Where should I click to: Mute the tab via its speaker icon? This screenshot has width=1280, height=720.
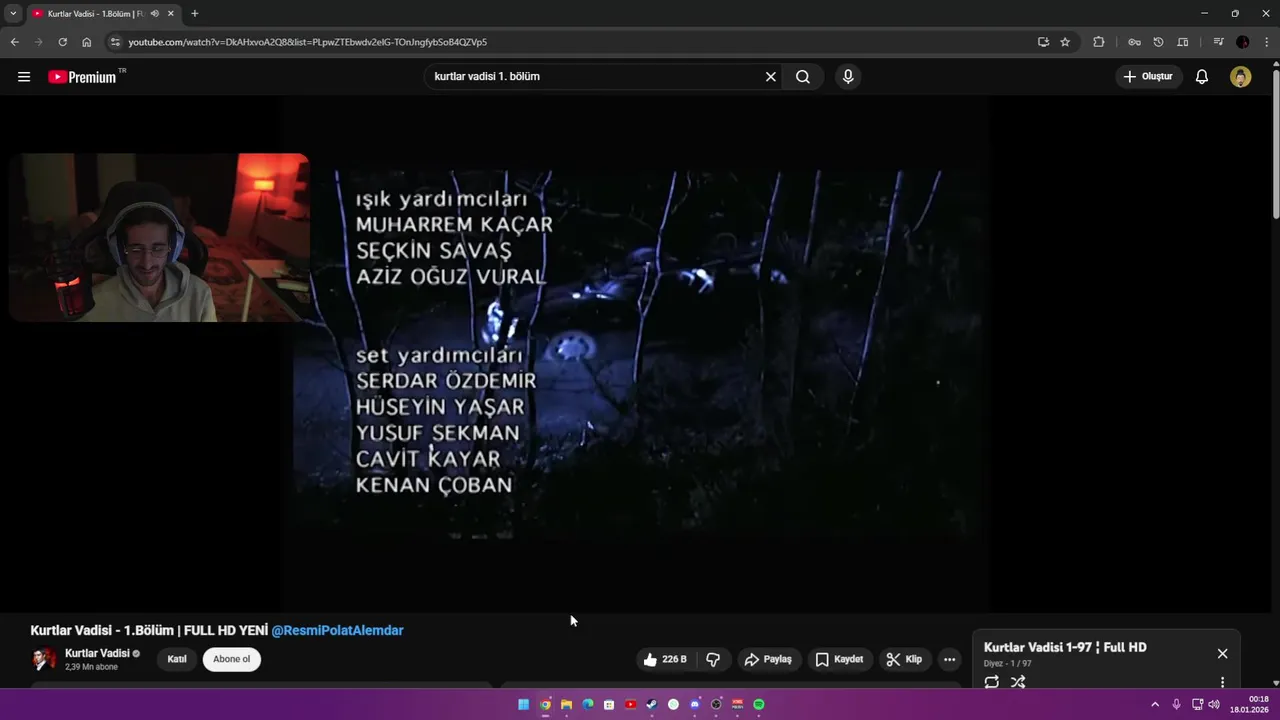tap(155, 13)
